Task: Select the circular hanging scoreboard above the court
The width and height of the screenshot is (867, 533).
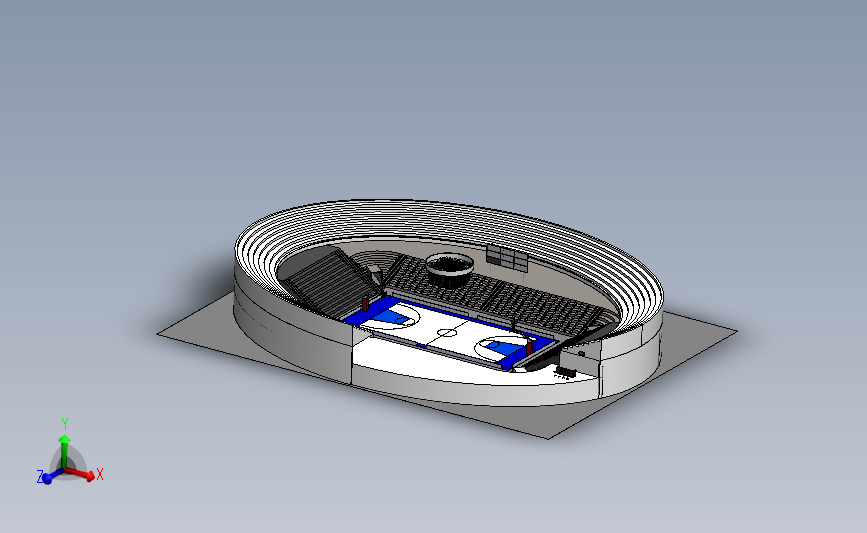Action: tap(450, 271)
